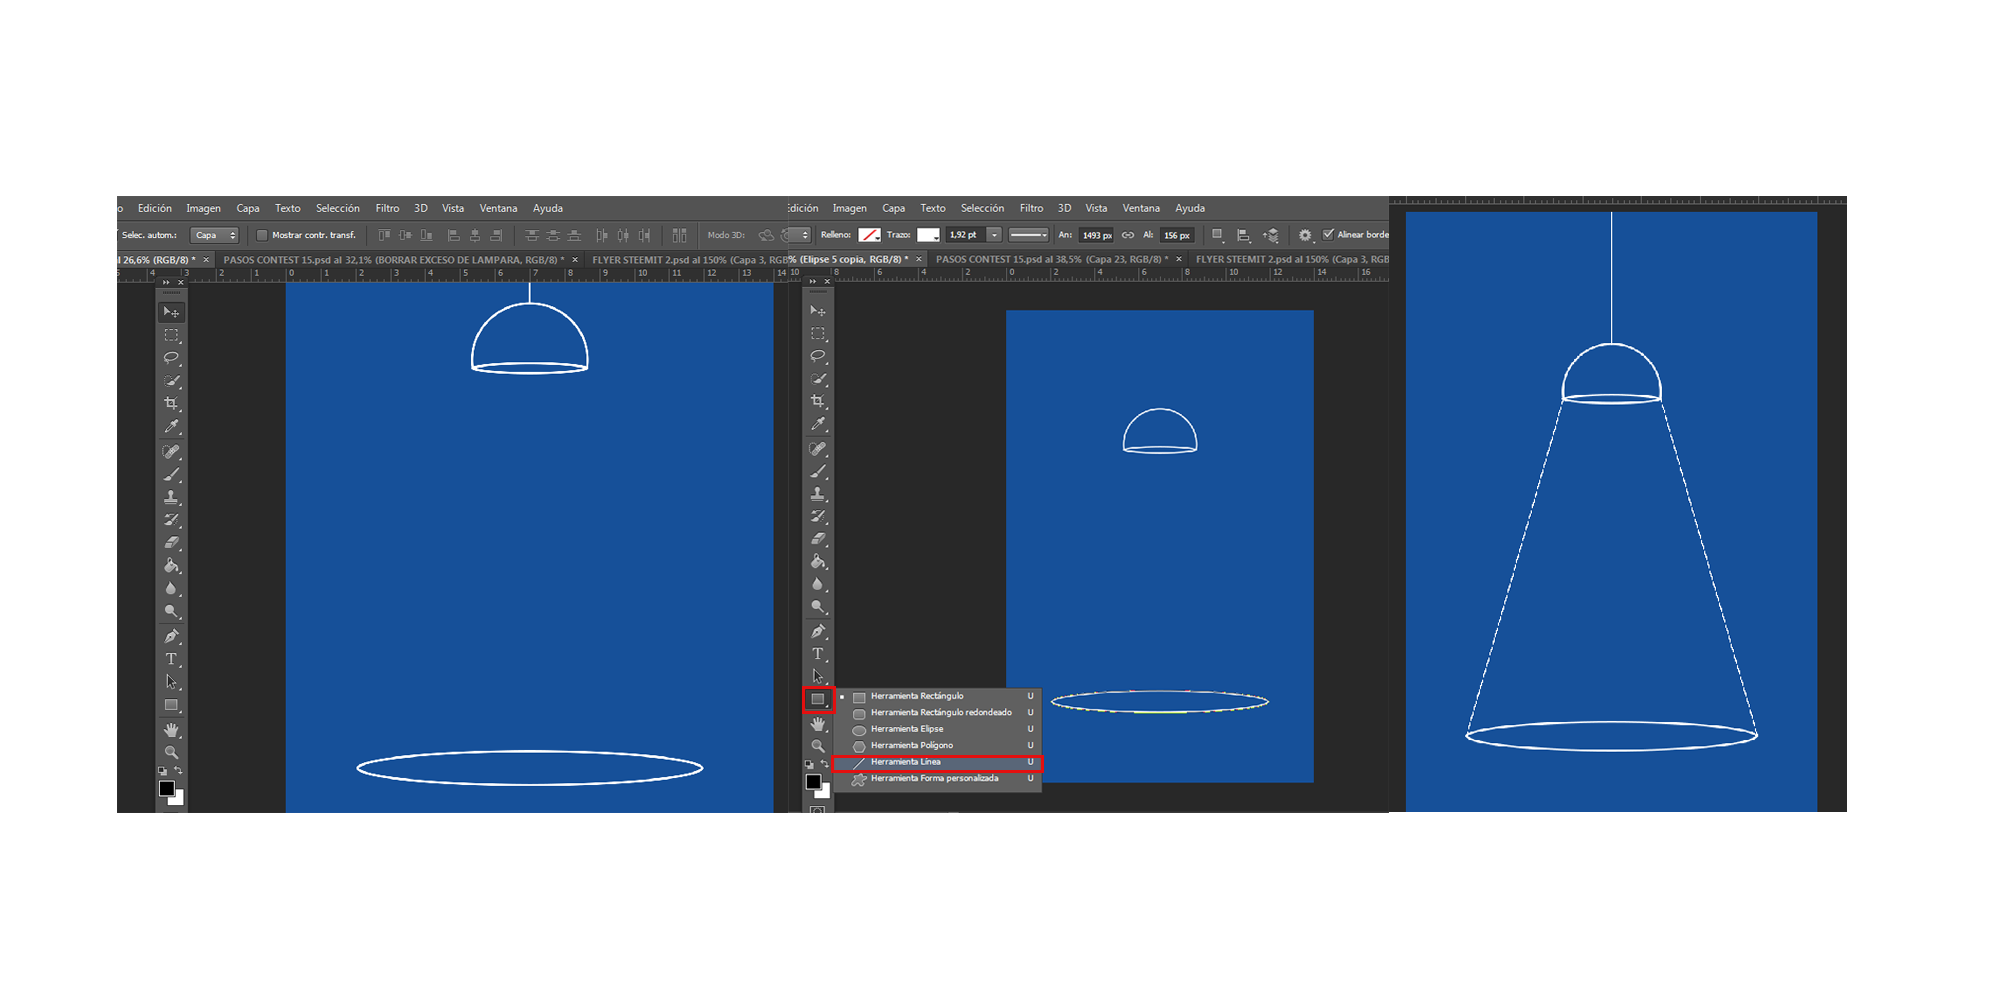The image size is (2000, 1000).
Task: Choose Herramienta Polígono from flyout
Action: (x=937, y=745)
